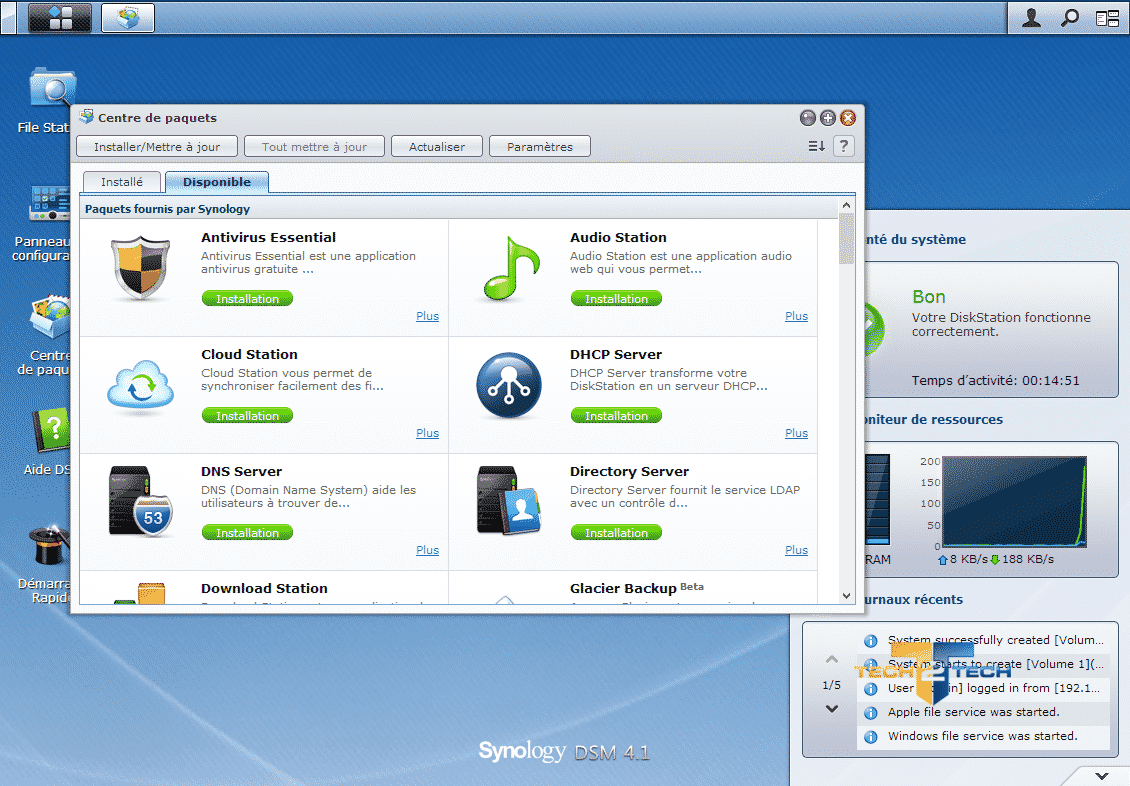Install Audio Station package
This screenshot has width=1130, height=786.
click(616, 298)
